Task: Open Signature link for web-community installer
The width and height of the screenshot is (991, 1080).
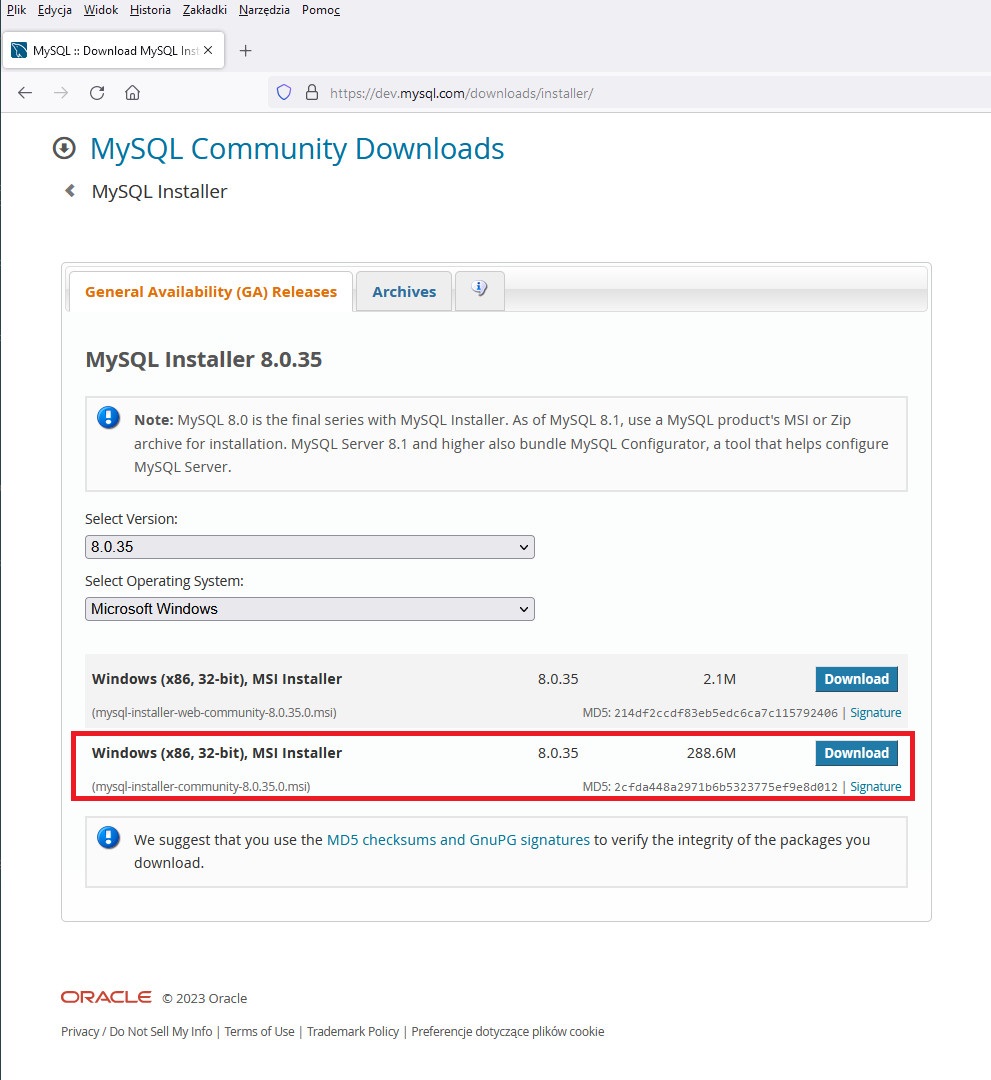Action: 875,712
